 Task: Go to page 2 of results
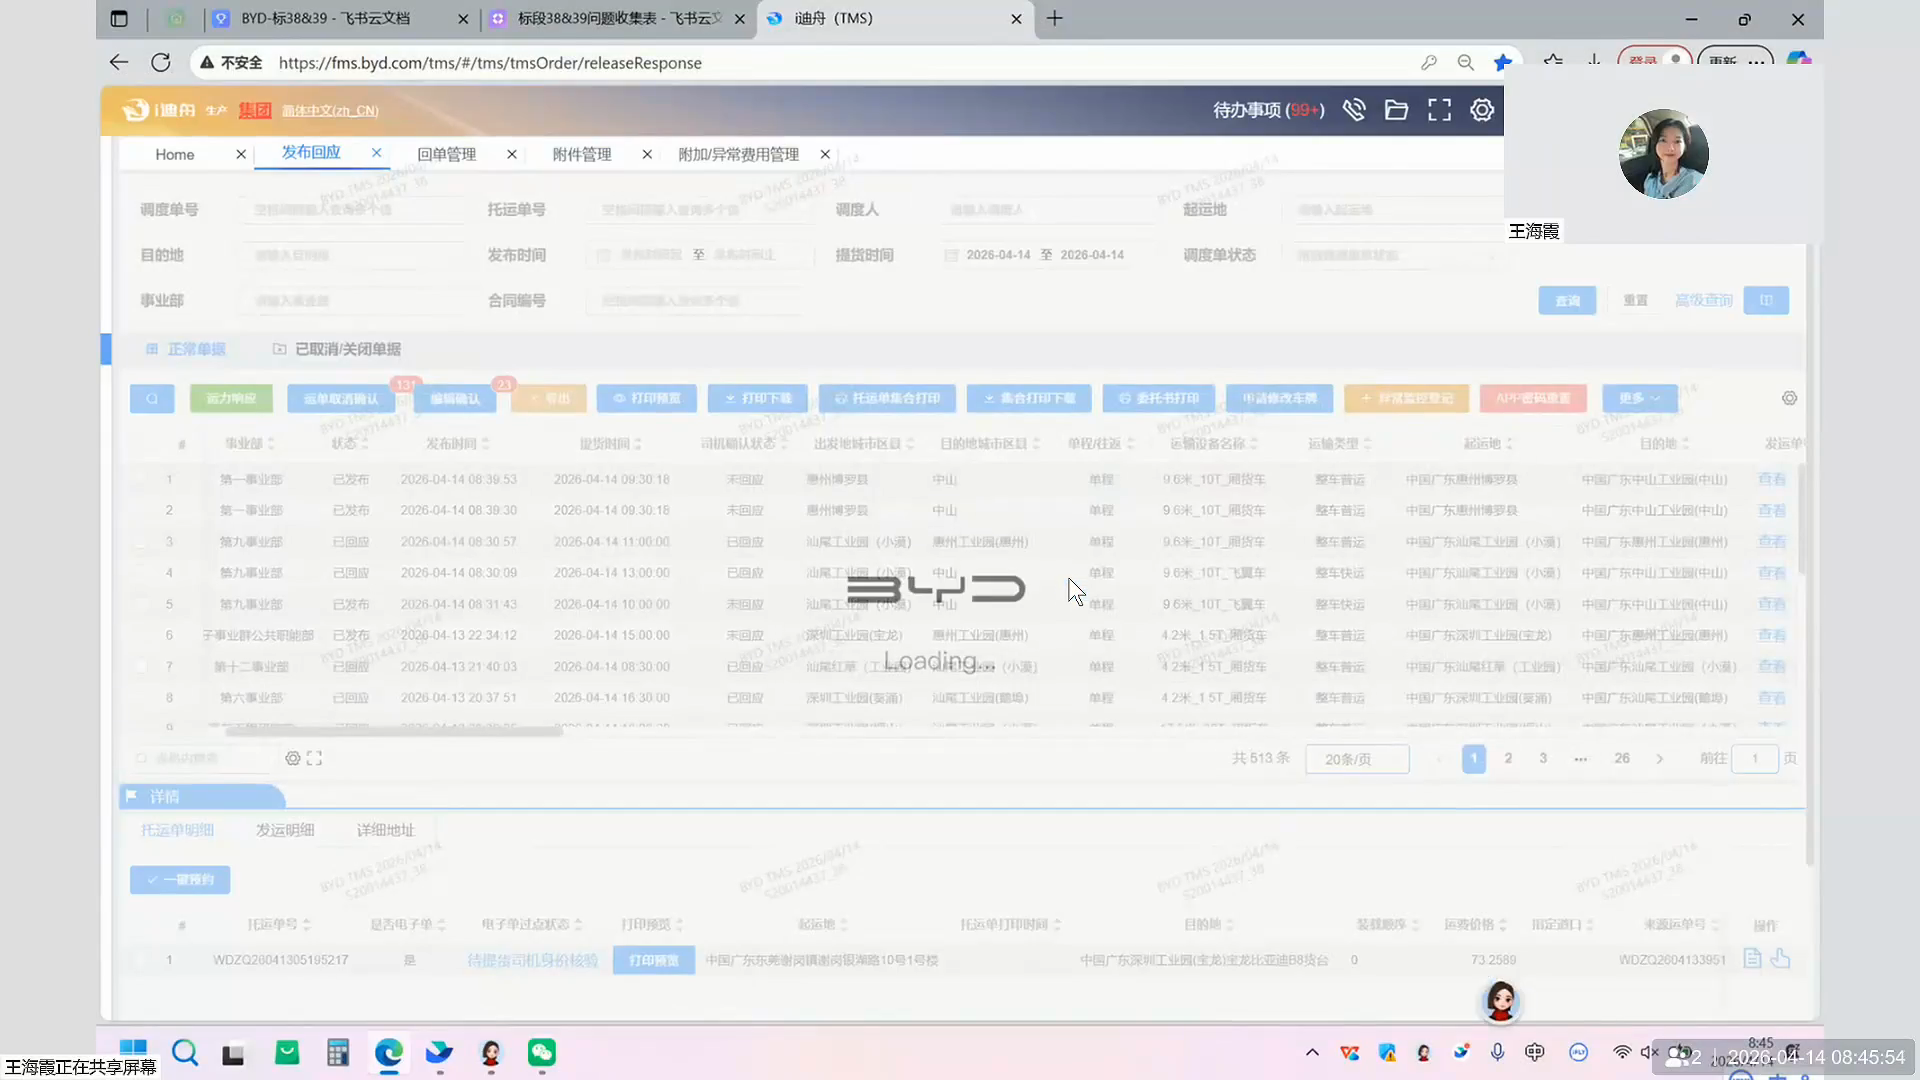pos(1508,758)
